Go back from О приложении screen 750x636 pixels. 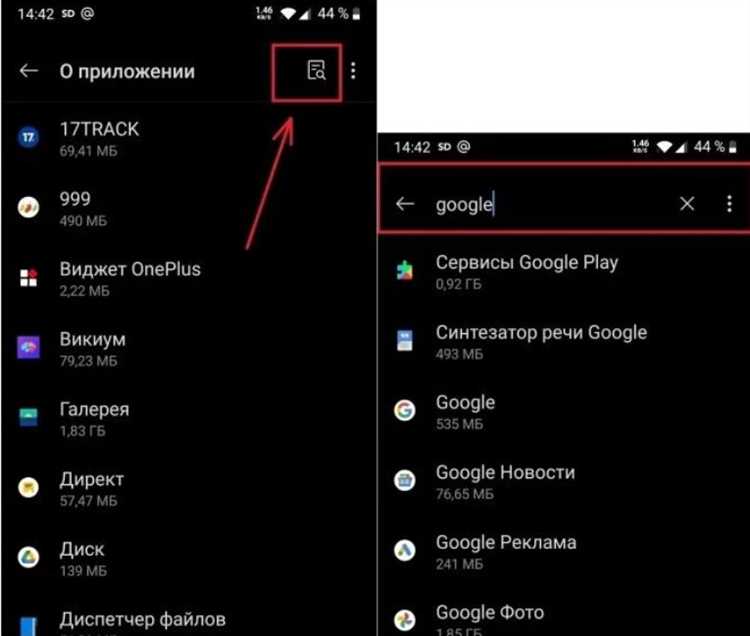pos(29,71)
